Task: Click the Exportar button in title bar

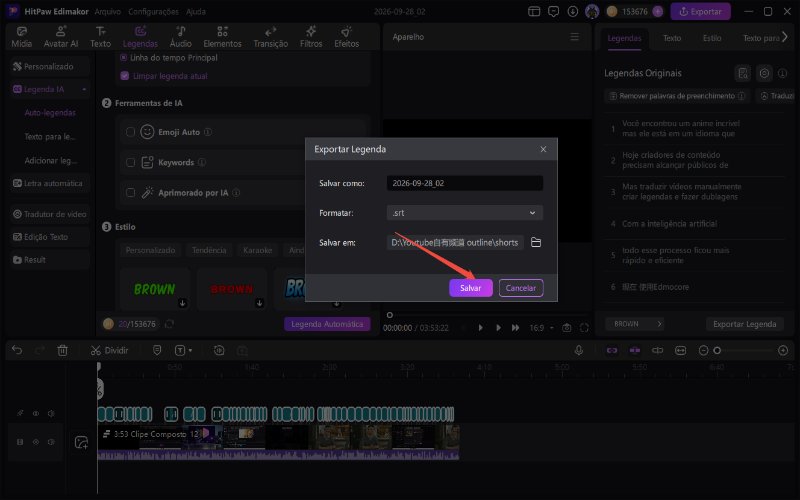Action: pyautogui.click(x=701, y=11)
